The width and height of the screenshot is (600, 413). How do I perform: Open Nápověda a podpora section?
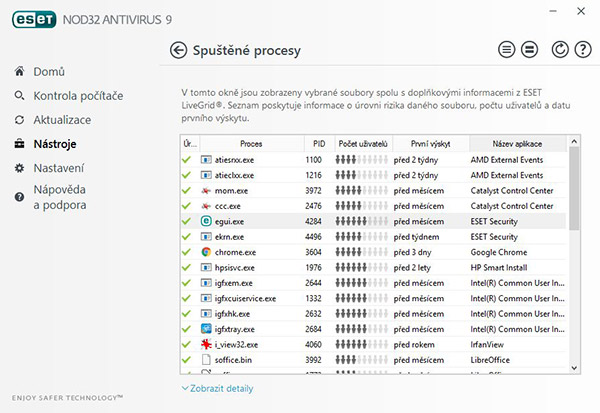[x=60, y=197]
